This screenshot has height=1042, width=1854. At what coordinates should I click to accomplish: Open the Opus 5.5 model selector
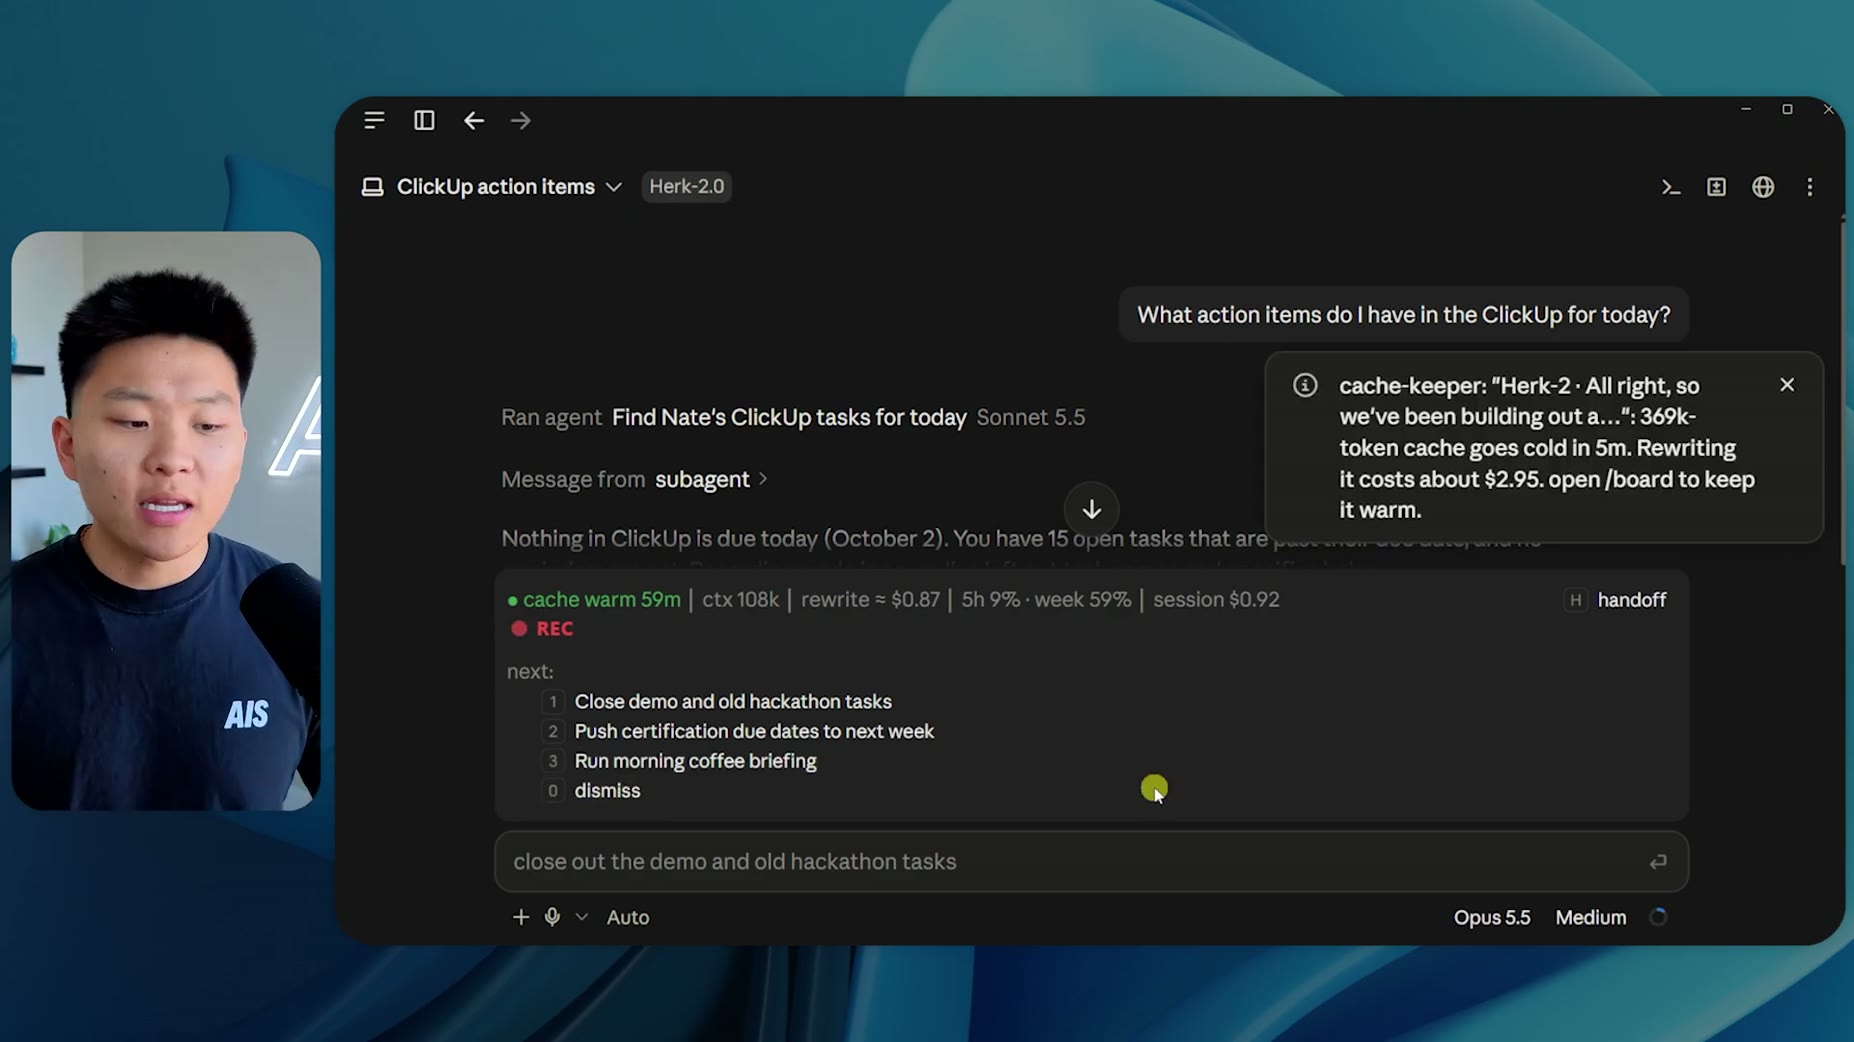[x=1491, y=917]
